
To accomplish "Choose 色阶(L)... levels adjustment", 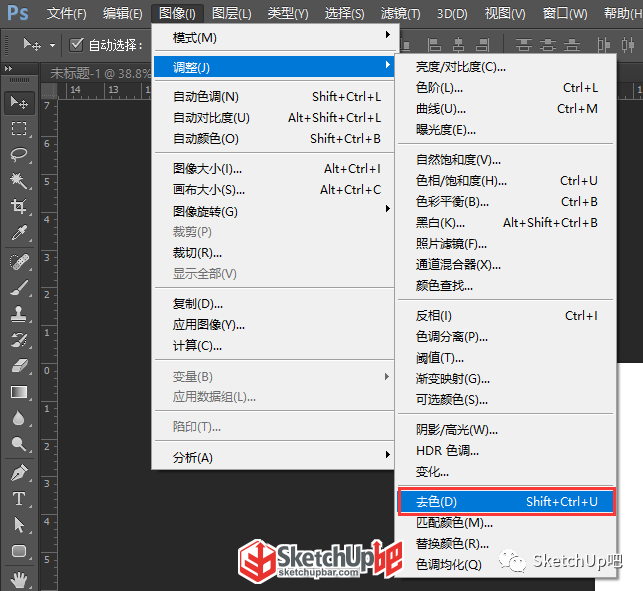I will pos(505,87).
